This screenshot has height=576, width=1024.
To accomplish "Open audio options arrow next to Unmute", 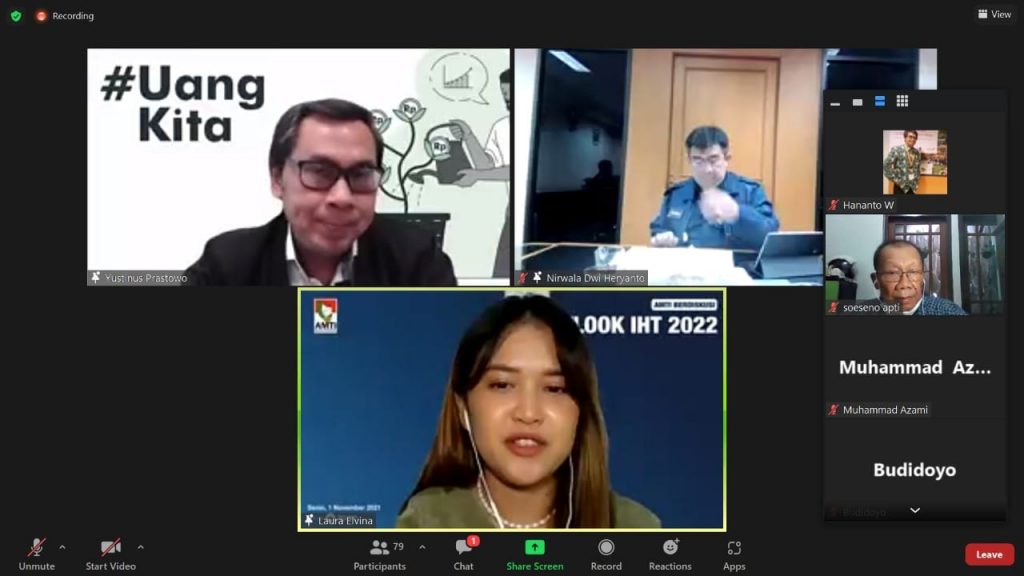I will tap(62, 547).
